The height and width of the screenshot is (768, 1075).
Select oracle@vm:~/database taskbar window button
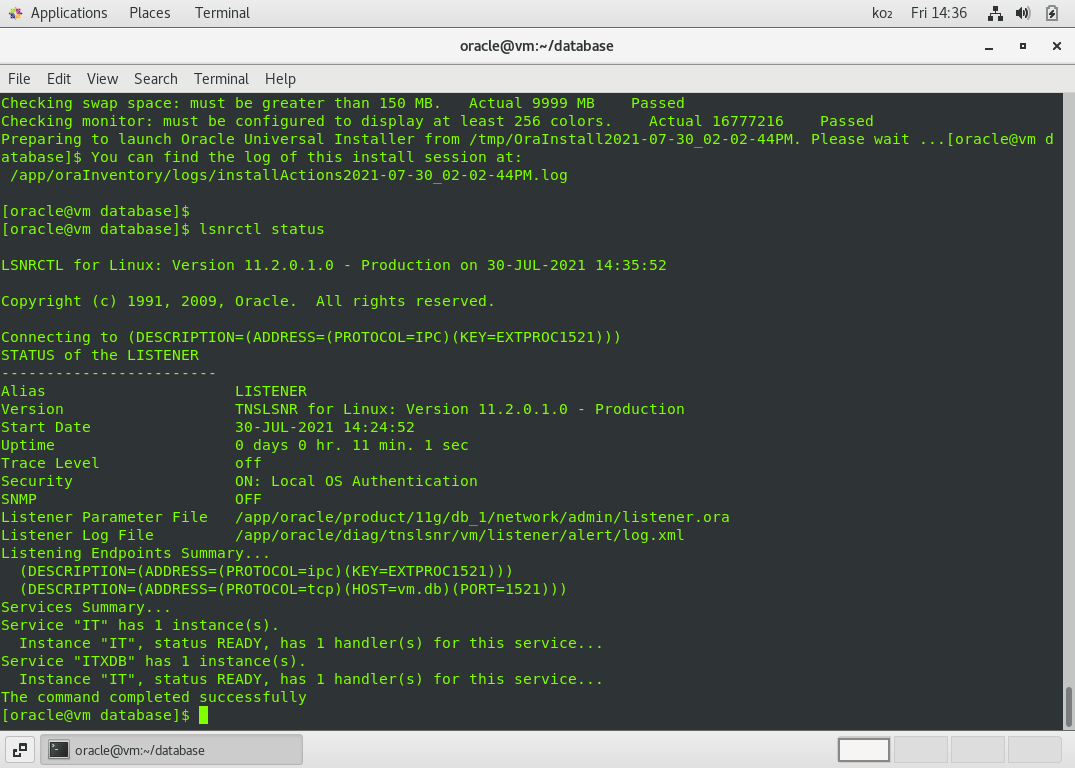coord(171,749)
